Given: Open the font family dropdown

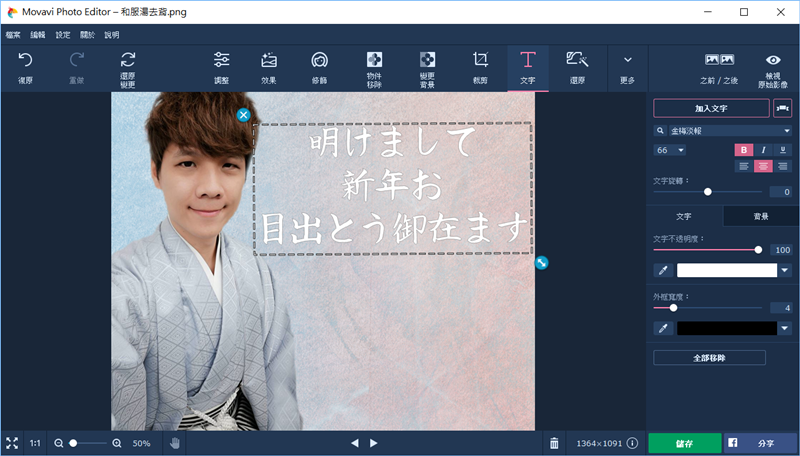Looking at the screenshot, I should click(730, 131).
